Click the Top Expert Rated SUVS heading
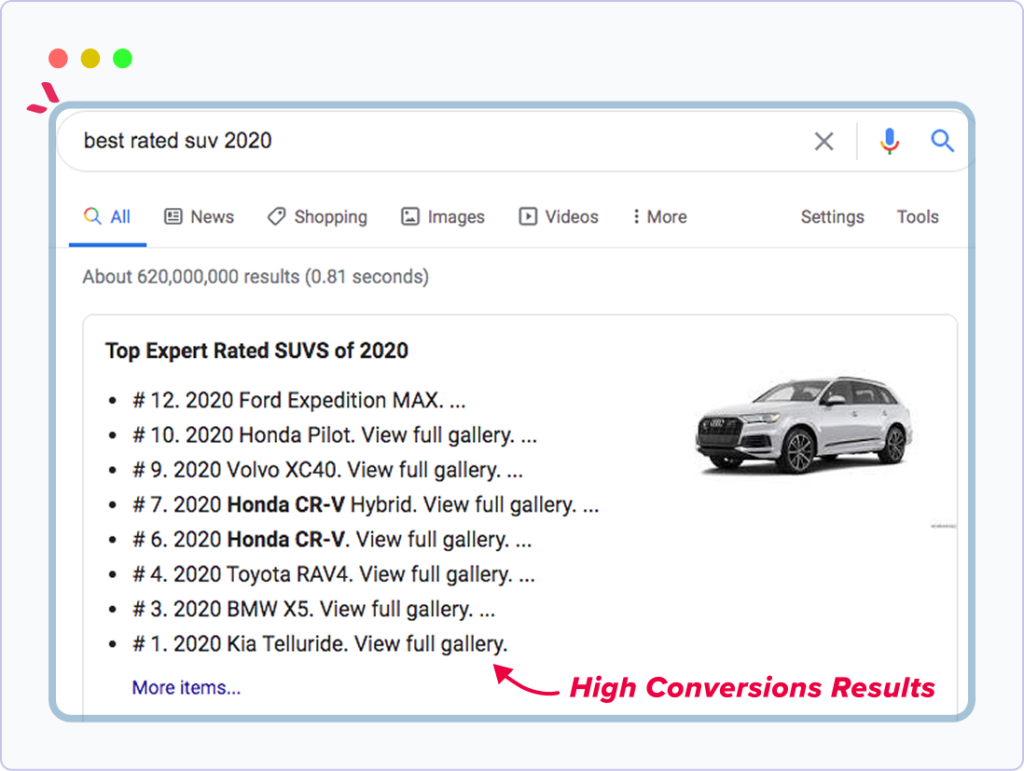Image resolution: width=1024 pixels, height=771 pixels. point(257,351)
